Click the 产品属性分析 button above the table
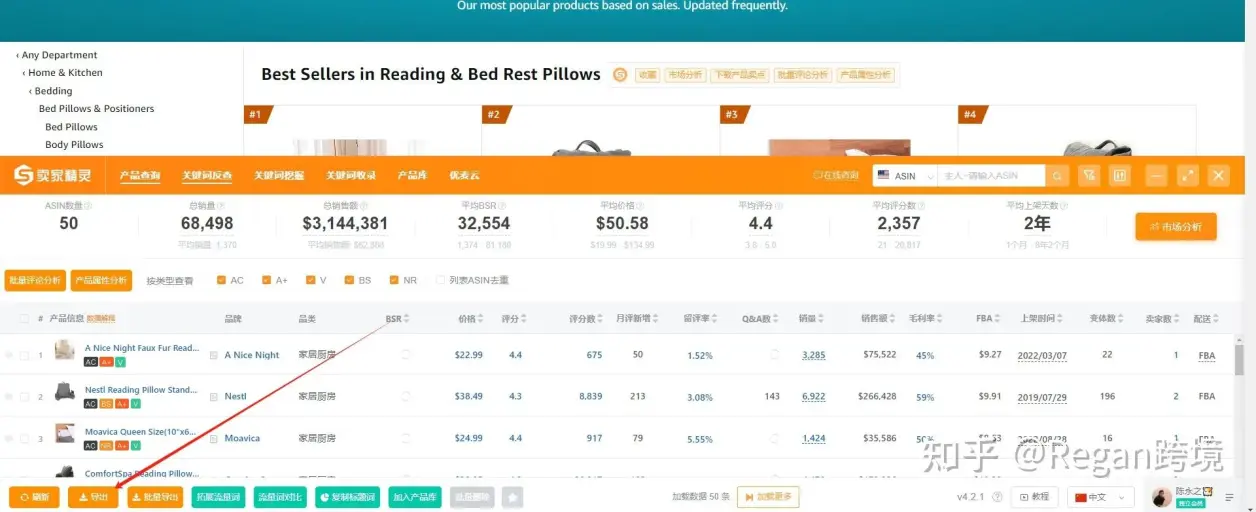The image size is (1256, 512). point(101,280)
